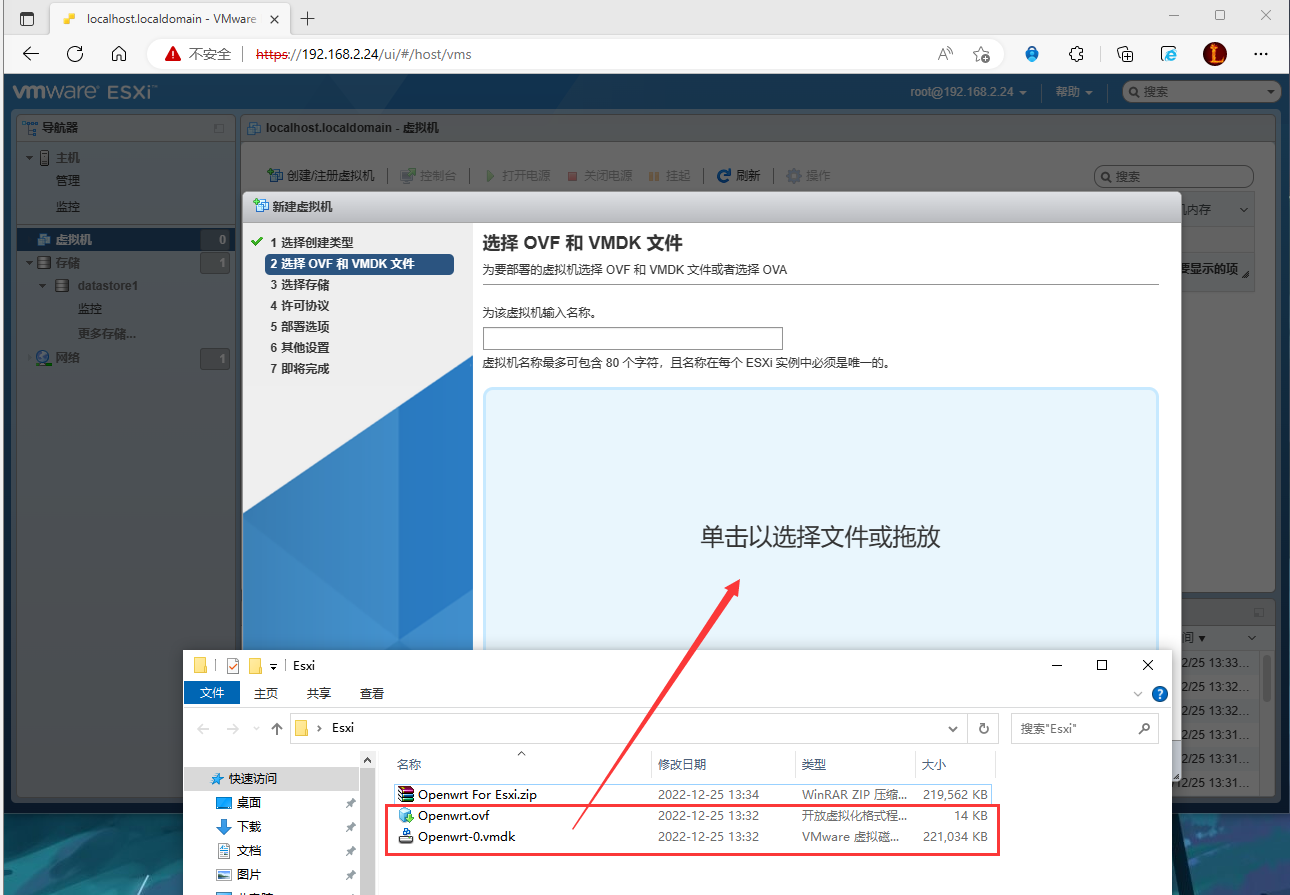Click wizard step 3 Select storage

(299, 285)
